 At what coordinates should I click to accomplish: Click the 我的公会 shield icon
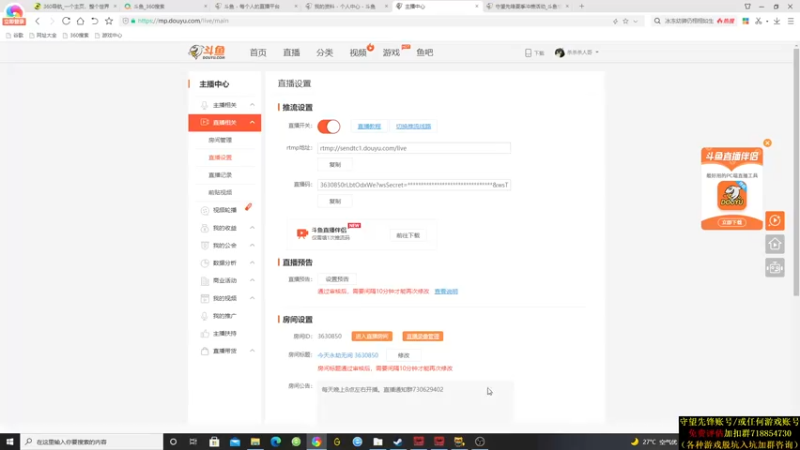205,245
